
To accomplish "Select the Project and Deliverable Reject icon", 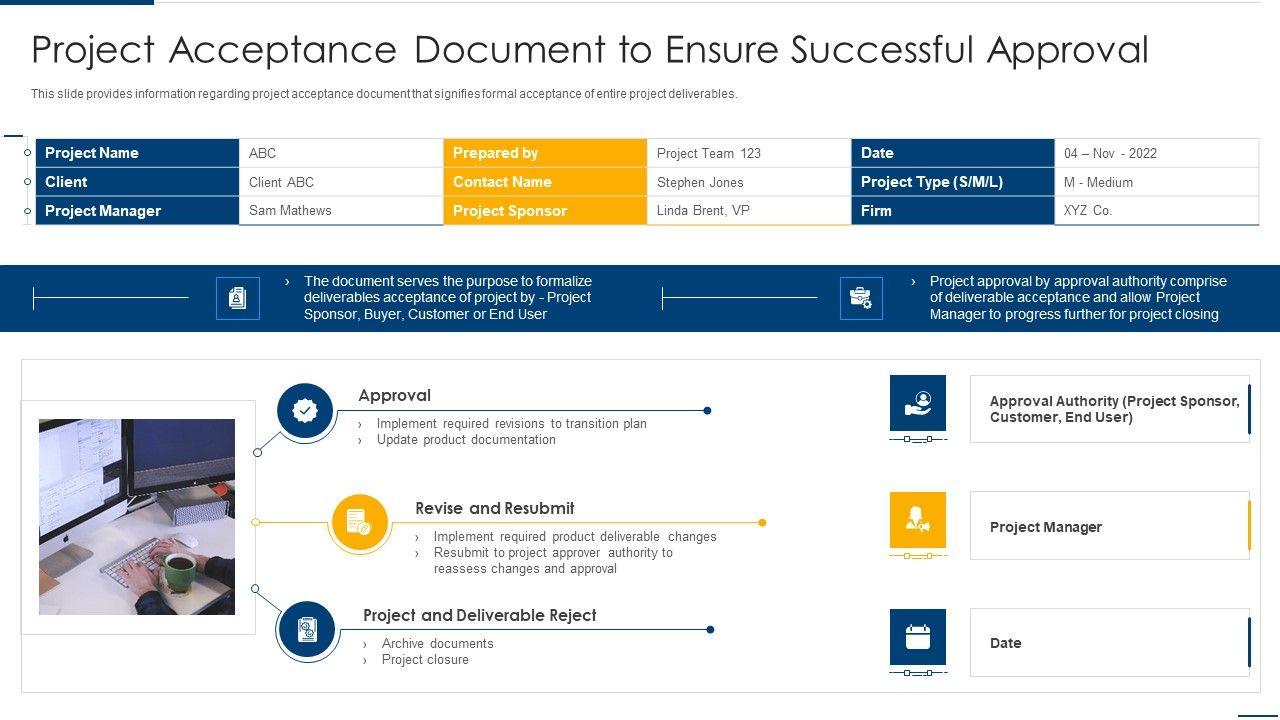I will click(307, 630).
